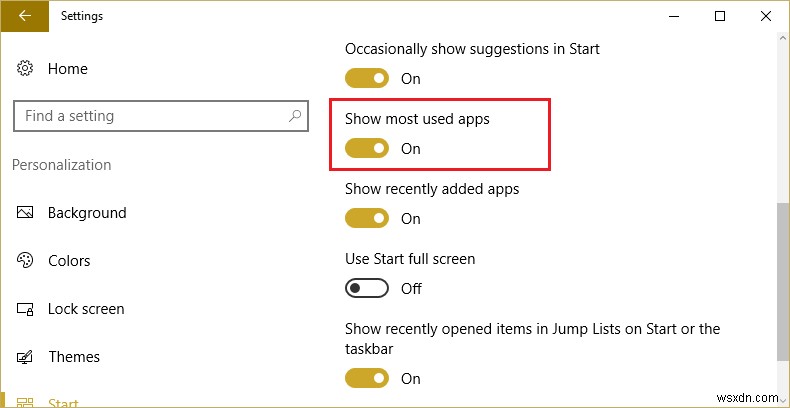Viewport: 790px width, 408px height.
Task: Click the Home gear icon
Action: [x=25, y=69]
